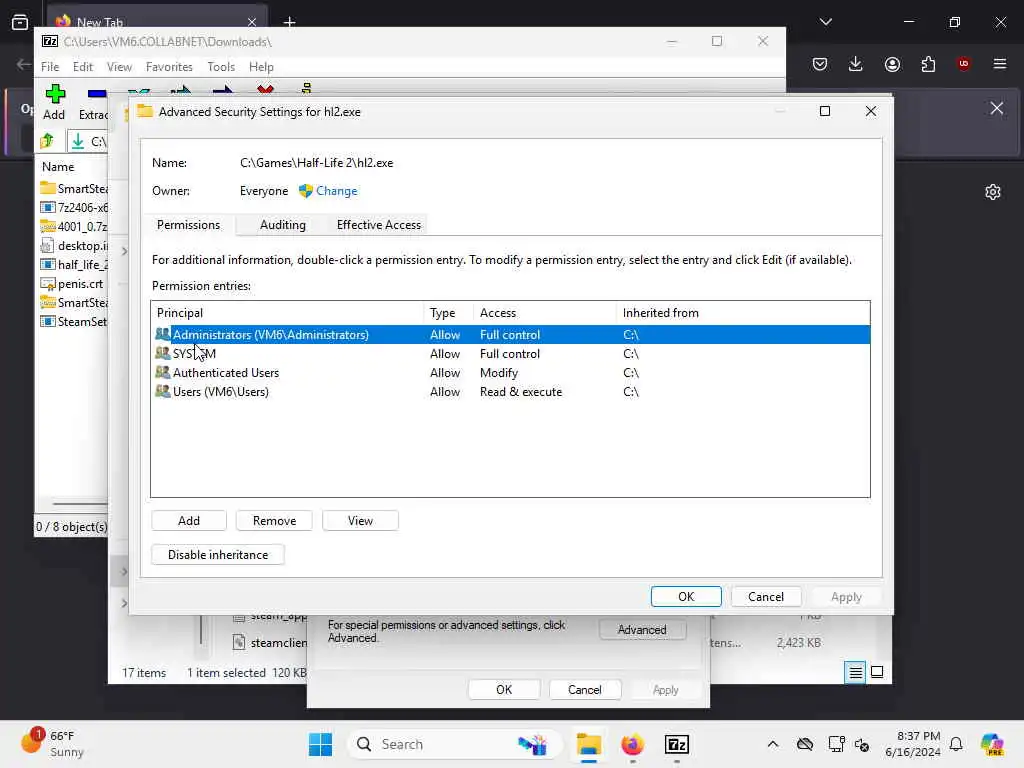Open Firefox from the taskbar
This screenshot has height=768, width=1024.
coord(632,744)
